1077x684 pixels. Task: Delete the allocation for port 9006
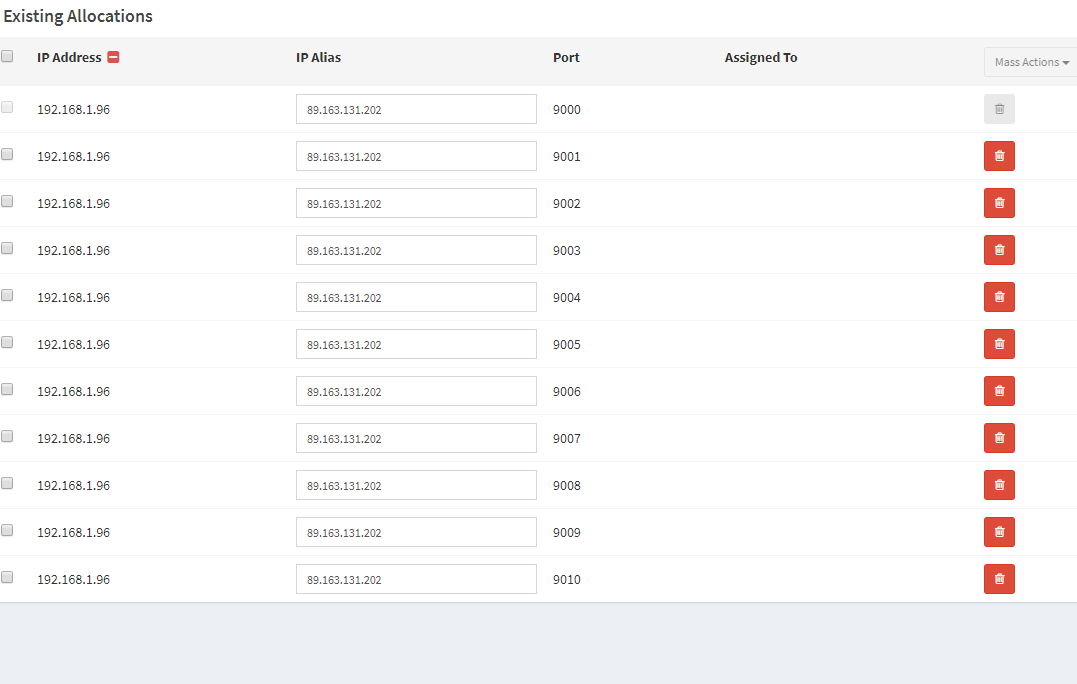999,391
